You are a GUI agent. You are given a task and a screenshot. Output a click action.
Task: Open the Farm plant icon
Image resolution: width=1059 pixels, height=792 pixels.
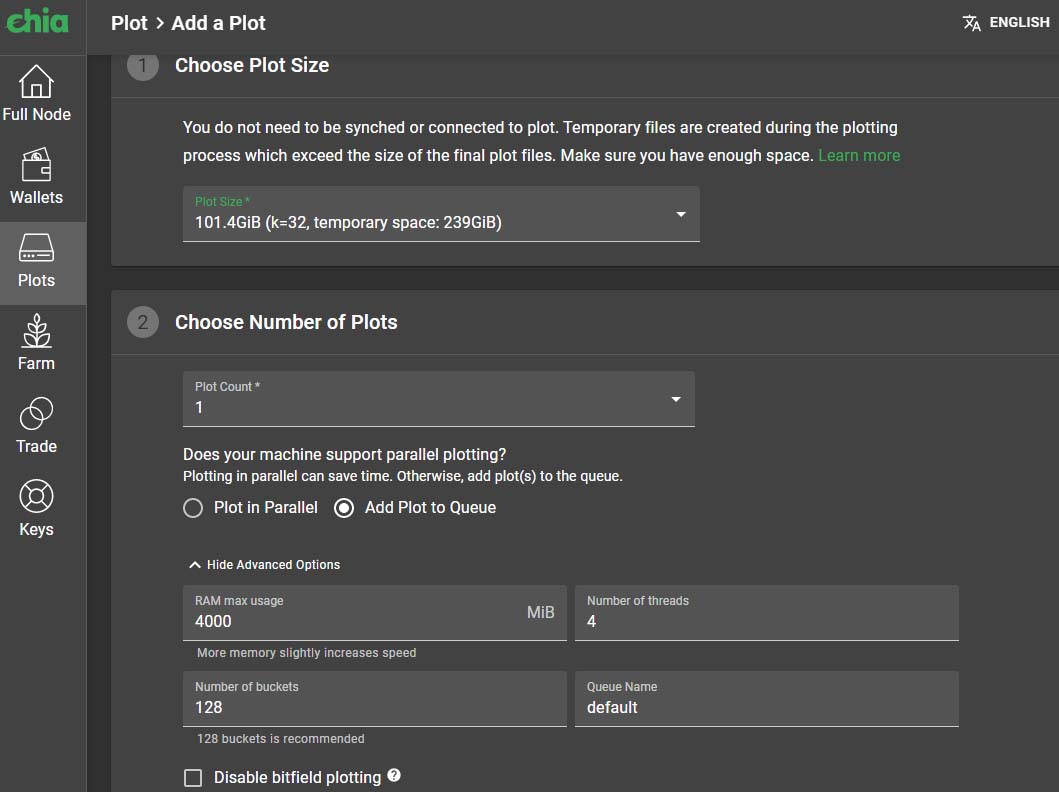tap(36, 332)
